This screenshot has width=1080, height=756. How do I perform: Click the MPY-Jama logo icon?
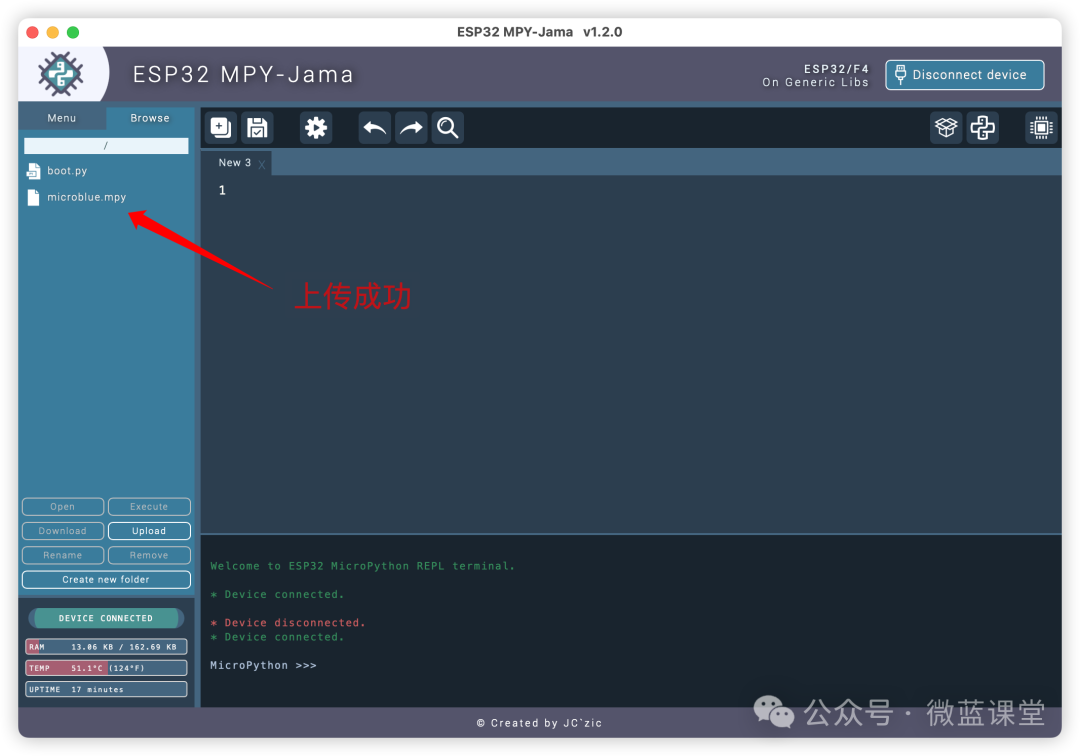[x=61, y=74]
